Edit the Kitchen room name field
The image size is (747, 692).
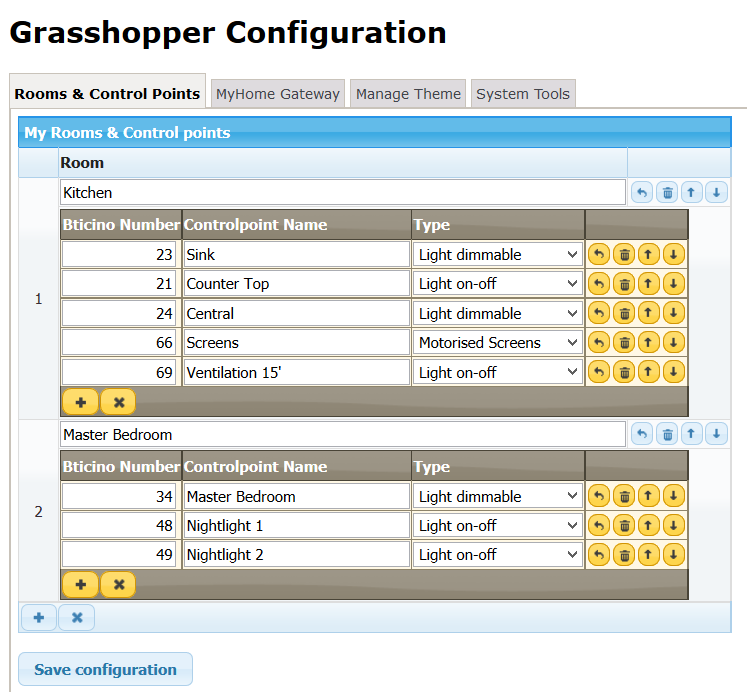click(343, 192)
